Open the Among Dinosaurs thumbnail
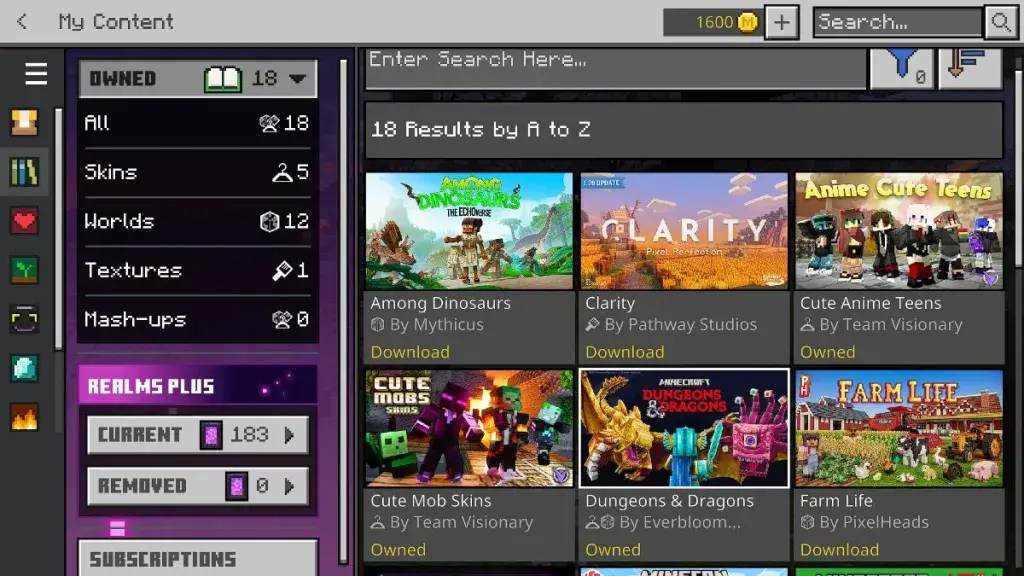1024x576 pixels. (469, 231)
